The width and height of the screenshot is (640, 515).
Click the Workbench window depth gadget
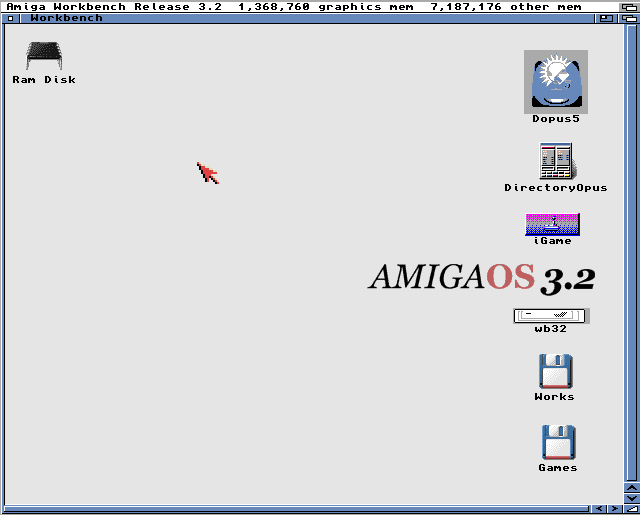pyautogui.click(x=629, y=18)
